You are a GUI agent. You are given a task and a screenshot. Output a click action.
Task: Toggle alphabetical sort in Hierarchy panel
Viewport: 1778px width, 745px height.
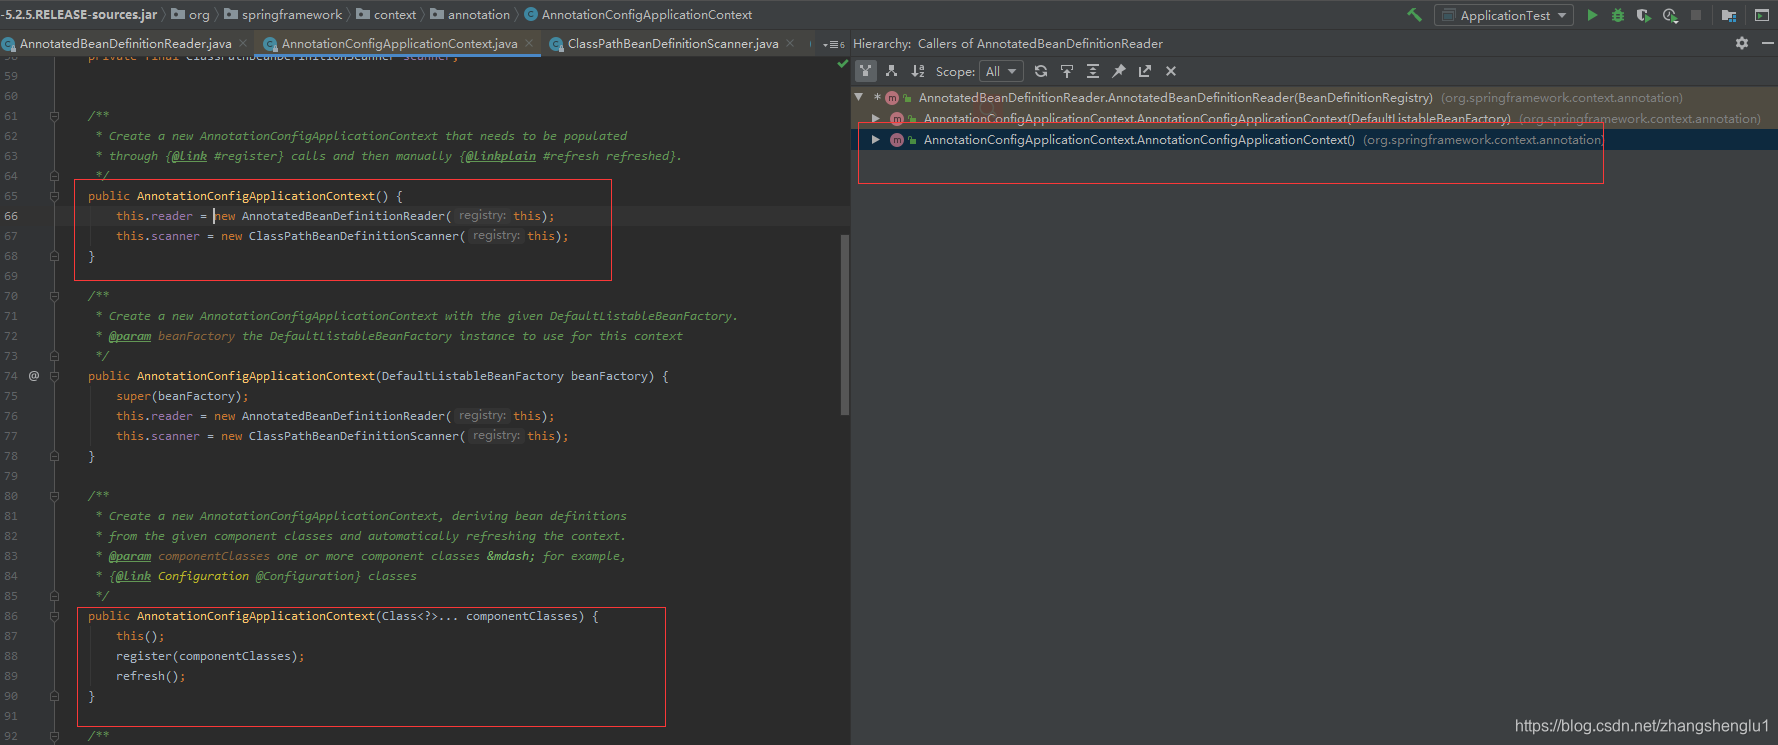tap(918, 71)
